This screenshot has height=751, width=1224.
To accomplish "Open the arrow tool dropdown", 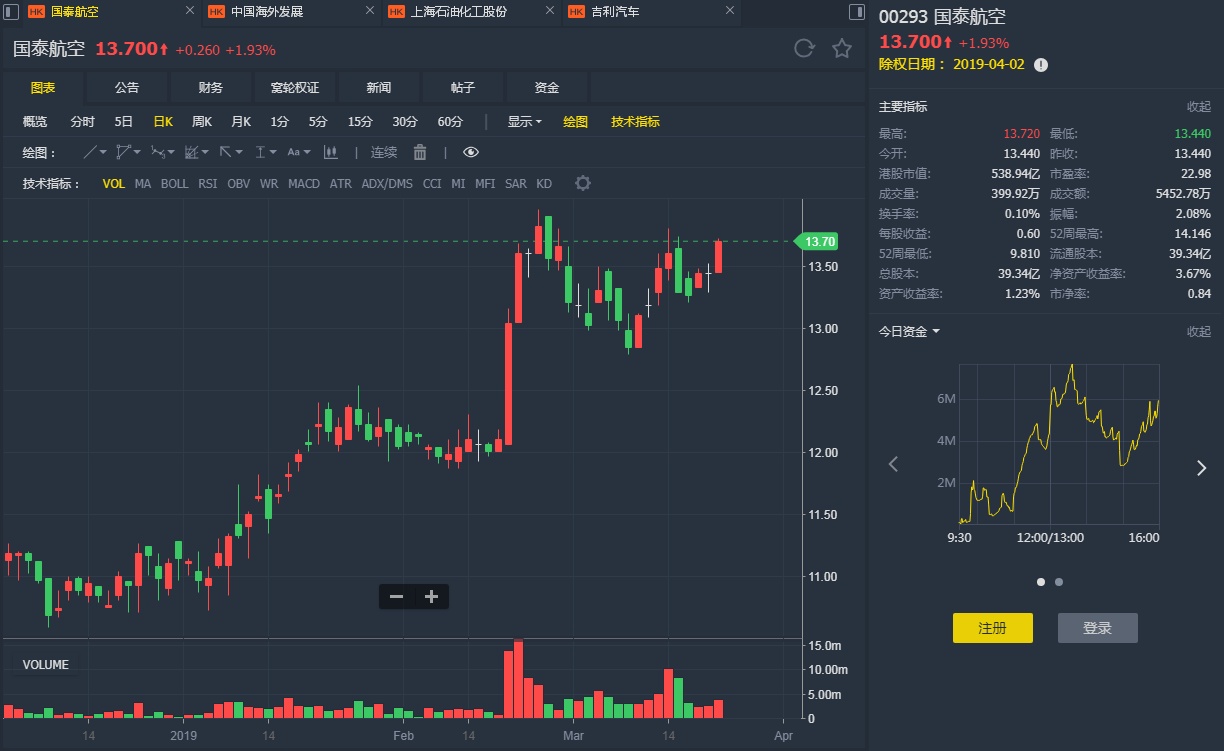I will pos(231,152).
